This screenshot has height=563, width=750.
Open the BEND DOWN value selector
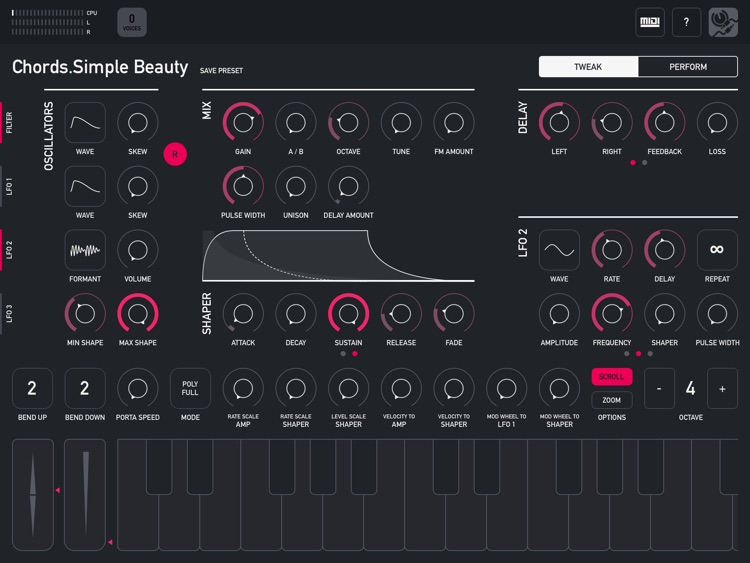click(x=85, y=388)
